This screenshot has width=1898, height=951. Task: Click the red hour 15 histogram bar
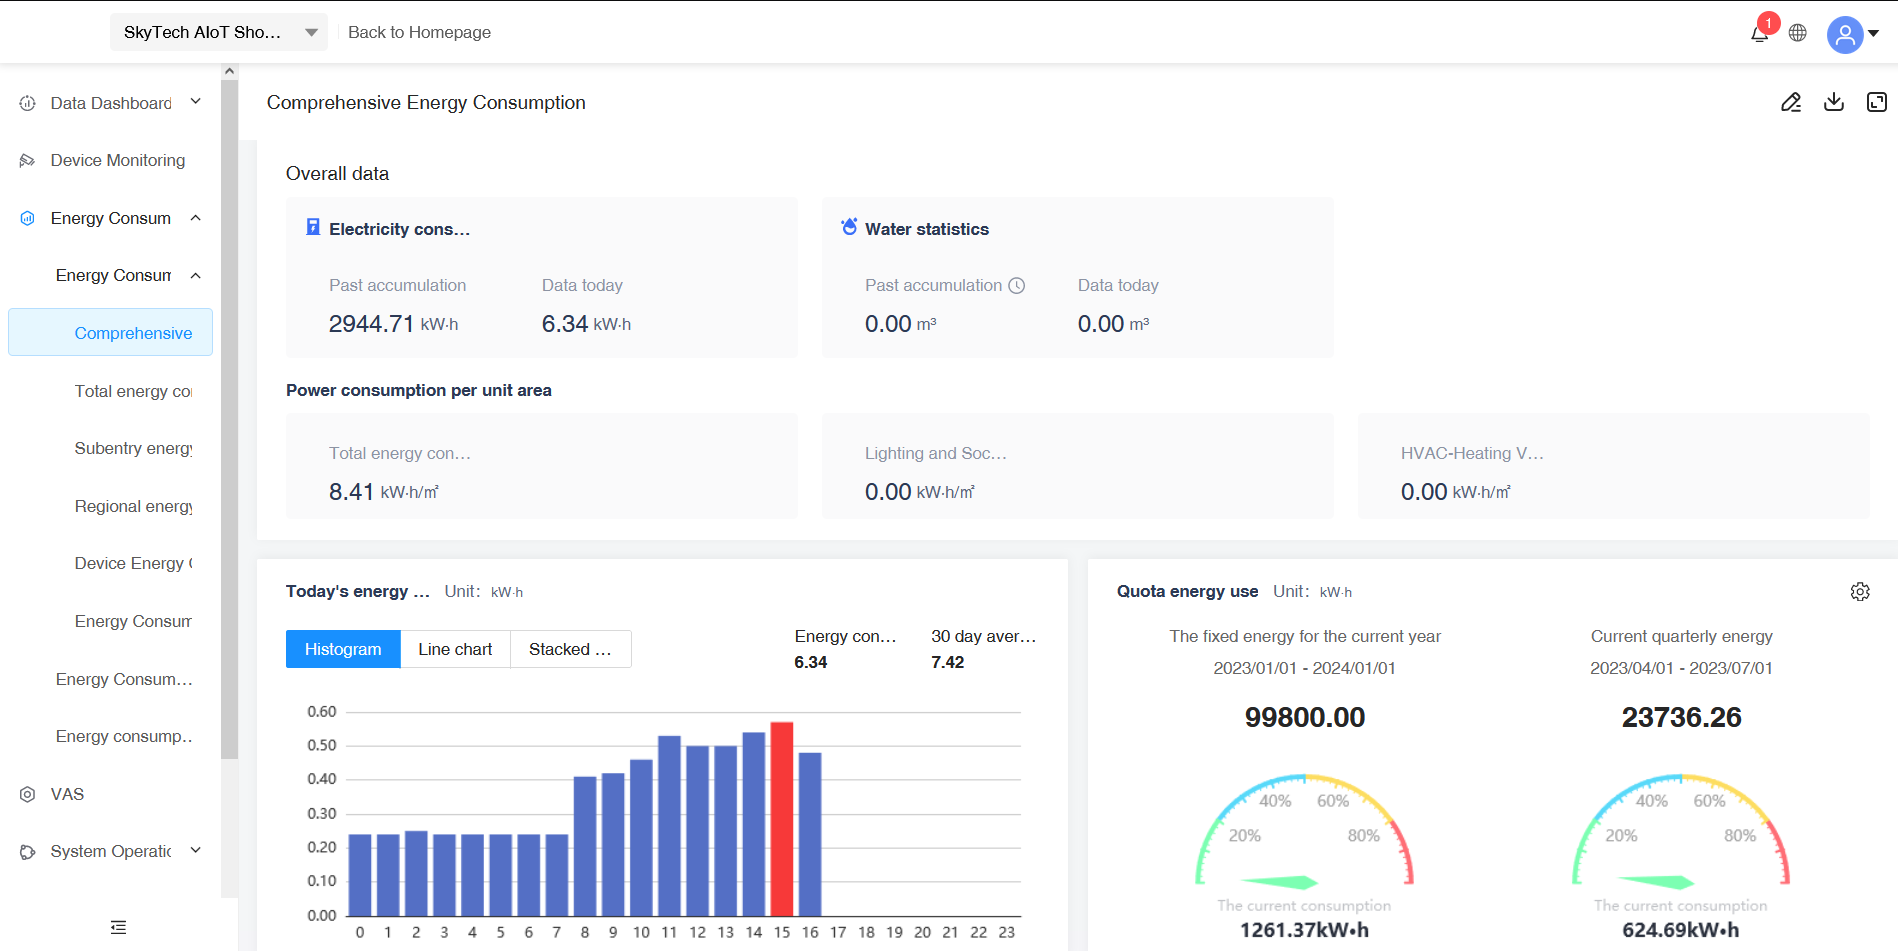tap(782, 819)
